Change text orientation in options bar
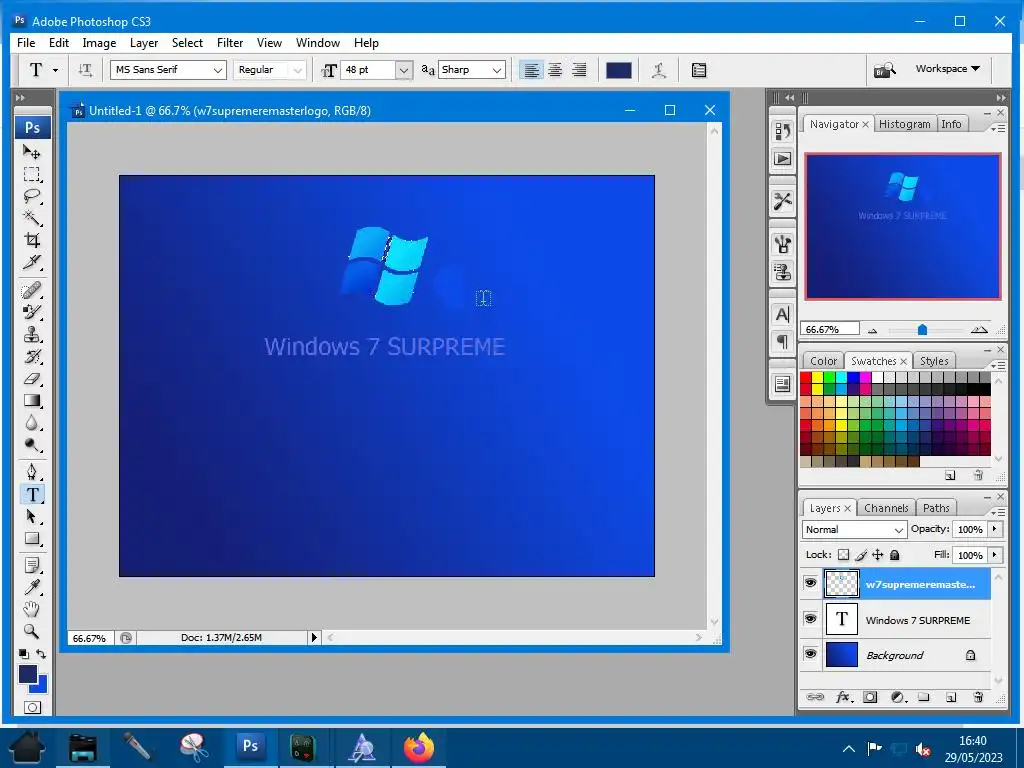Screen dimensions: 1024x768 point(85,70)
